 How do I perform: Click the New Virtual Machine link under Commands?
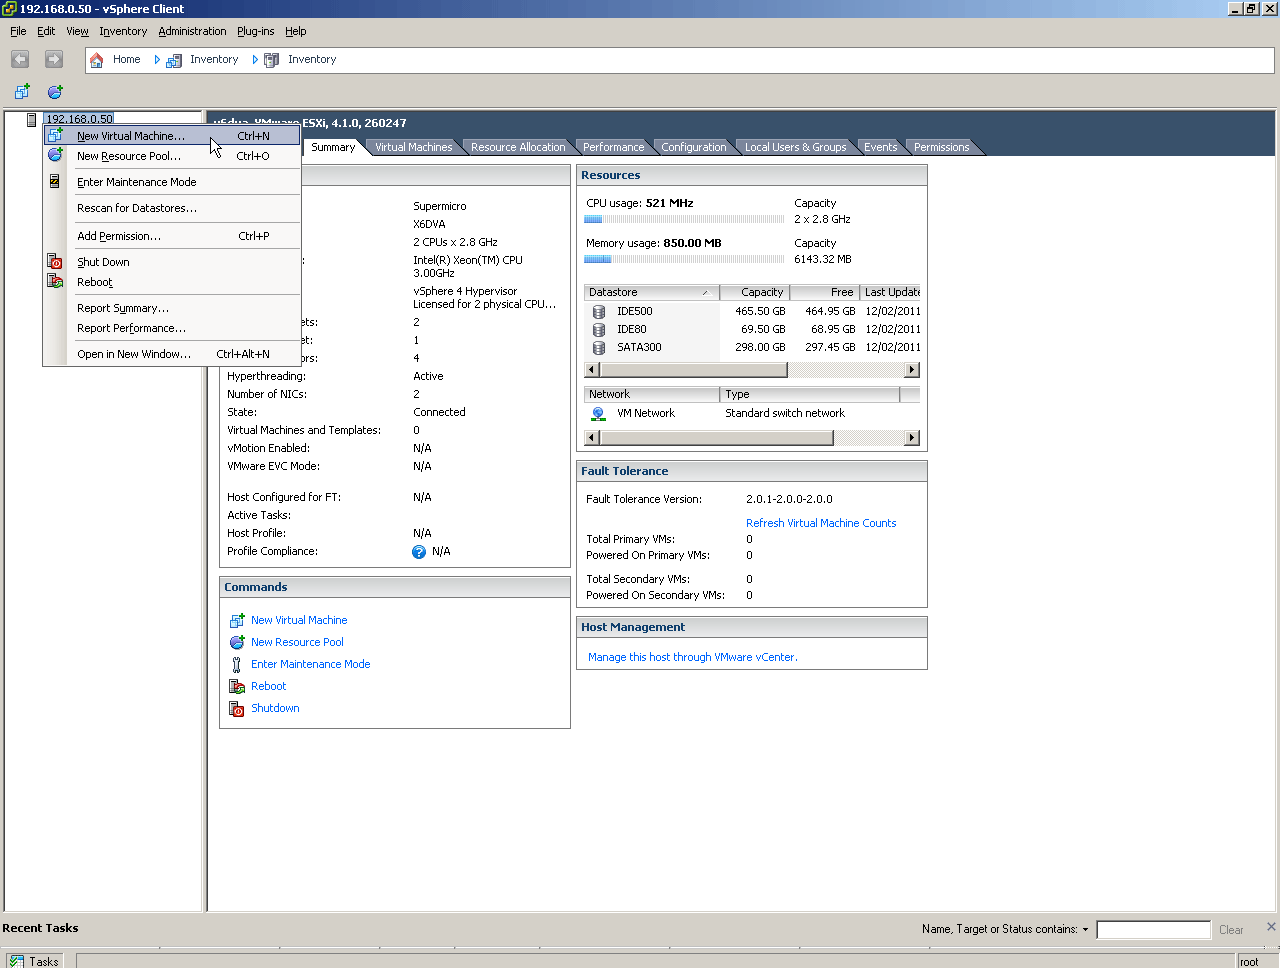299,621
